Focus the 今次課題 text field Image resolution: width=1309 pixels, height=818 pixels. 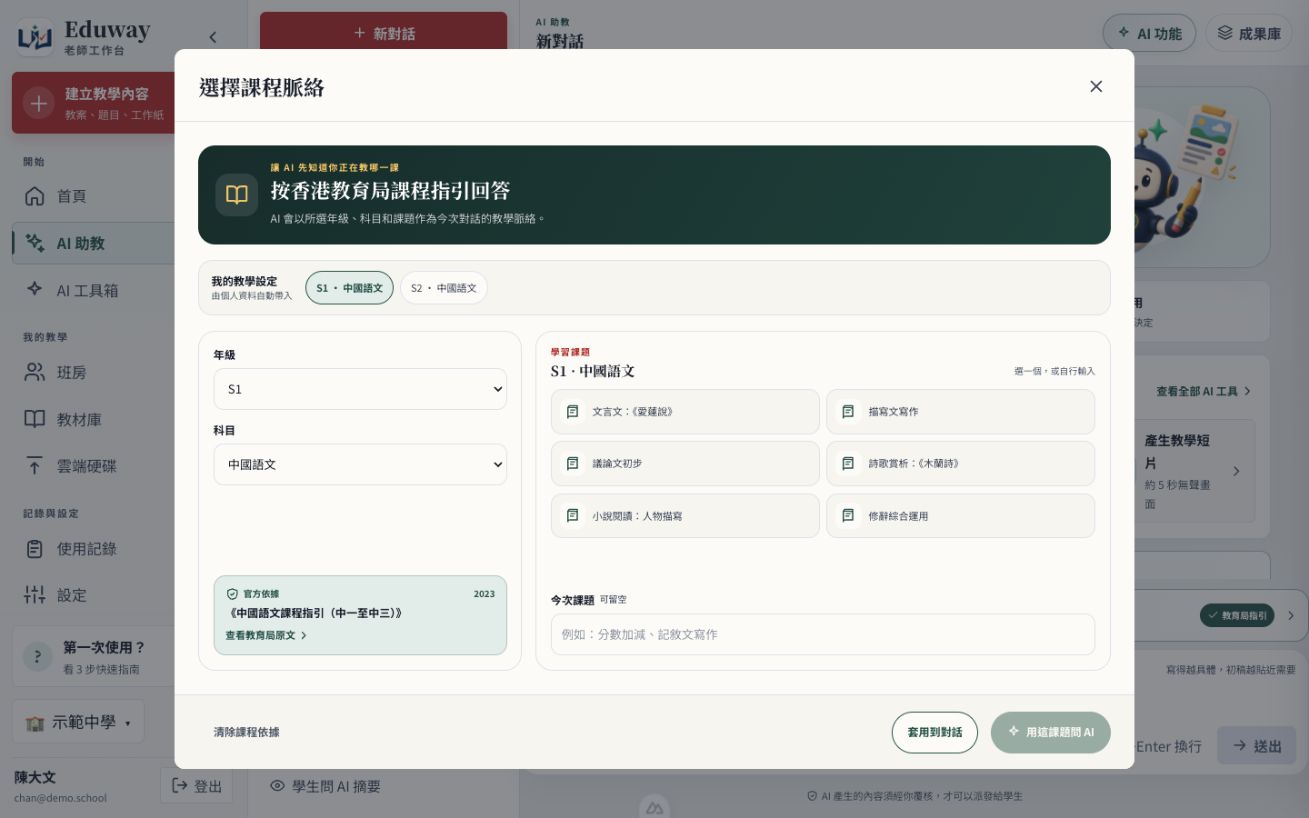823,634
